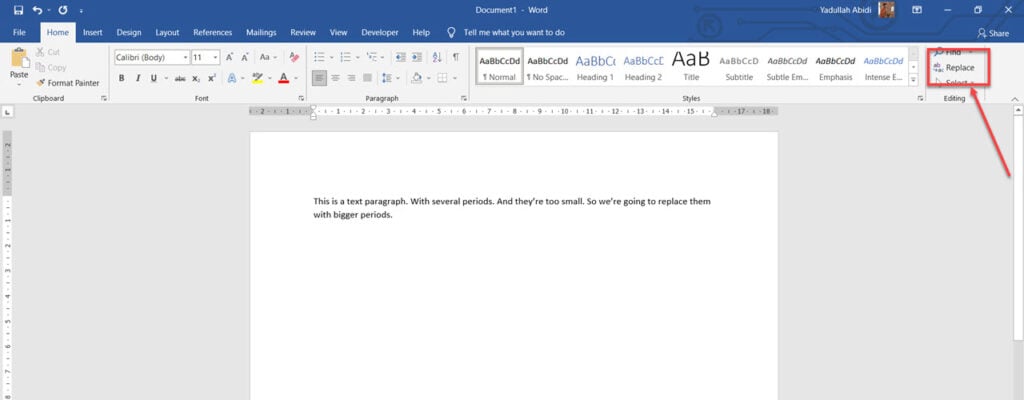Sort the selected text alphabetically
The width and height of the screenshot is (1024, 400).
pyautogui.click(x=437, y=58)
